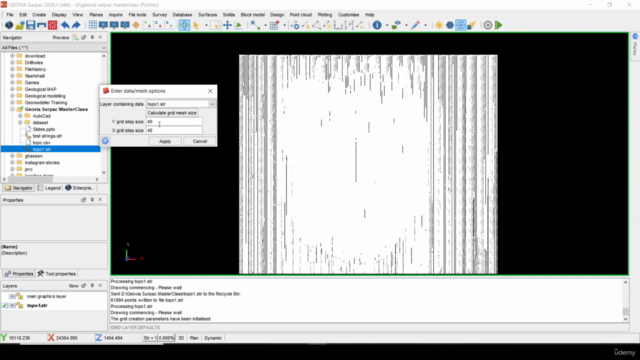The image size is (640, 360).
Task: Click the green play macro icon
Action: 499,25
